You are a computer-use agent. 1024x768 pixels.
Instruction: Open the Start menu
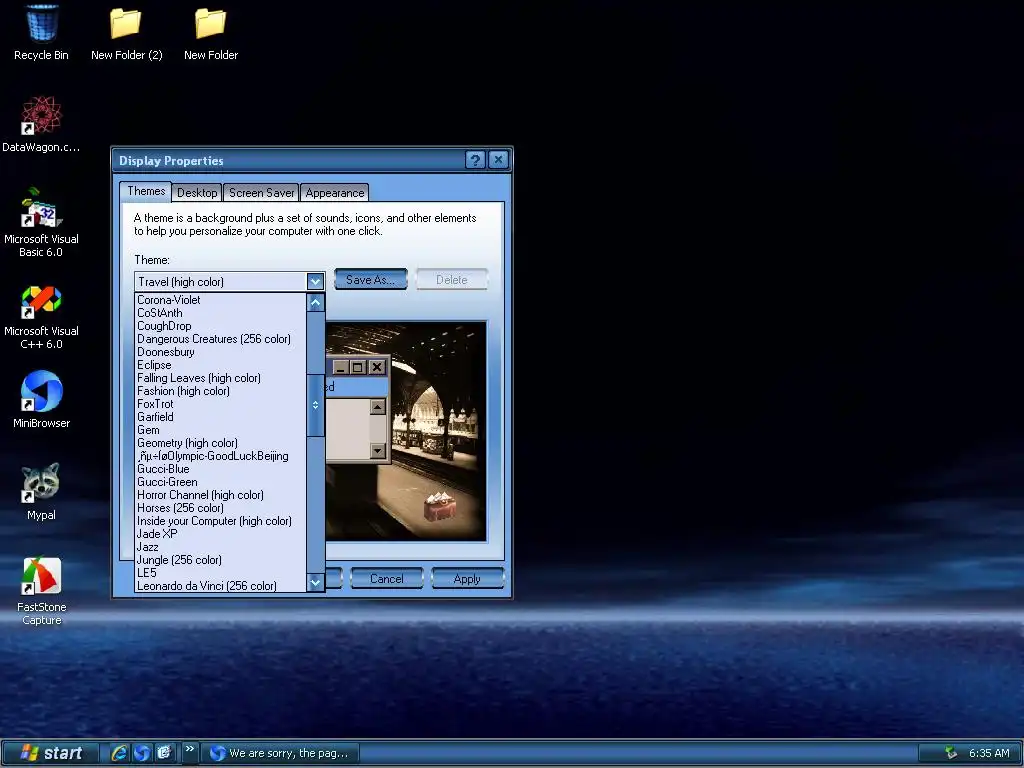(52, 753)
